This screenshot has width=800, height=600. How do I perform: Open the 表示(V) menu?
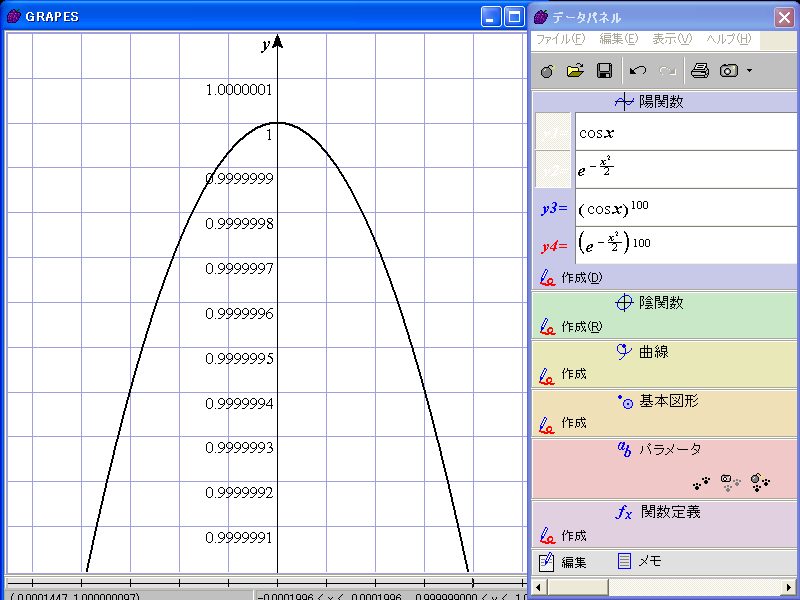(671, 39)
